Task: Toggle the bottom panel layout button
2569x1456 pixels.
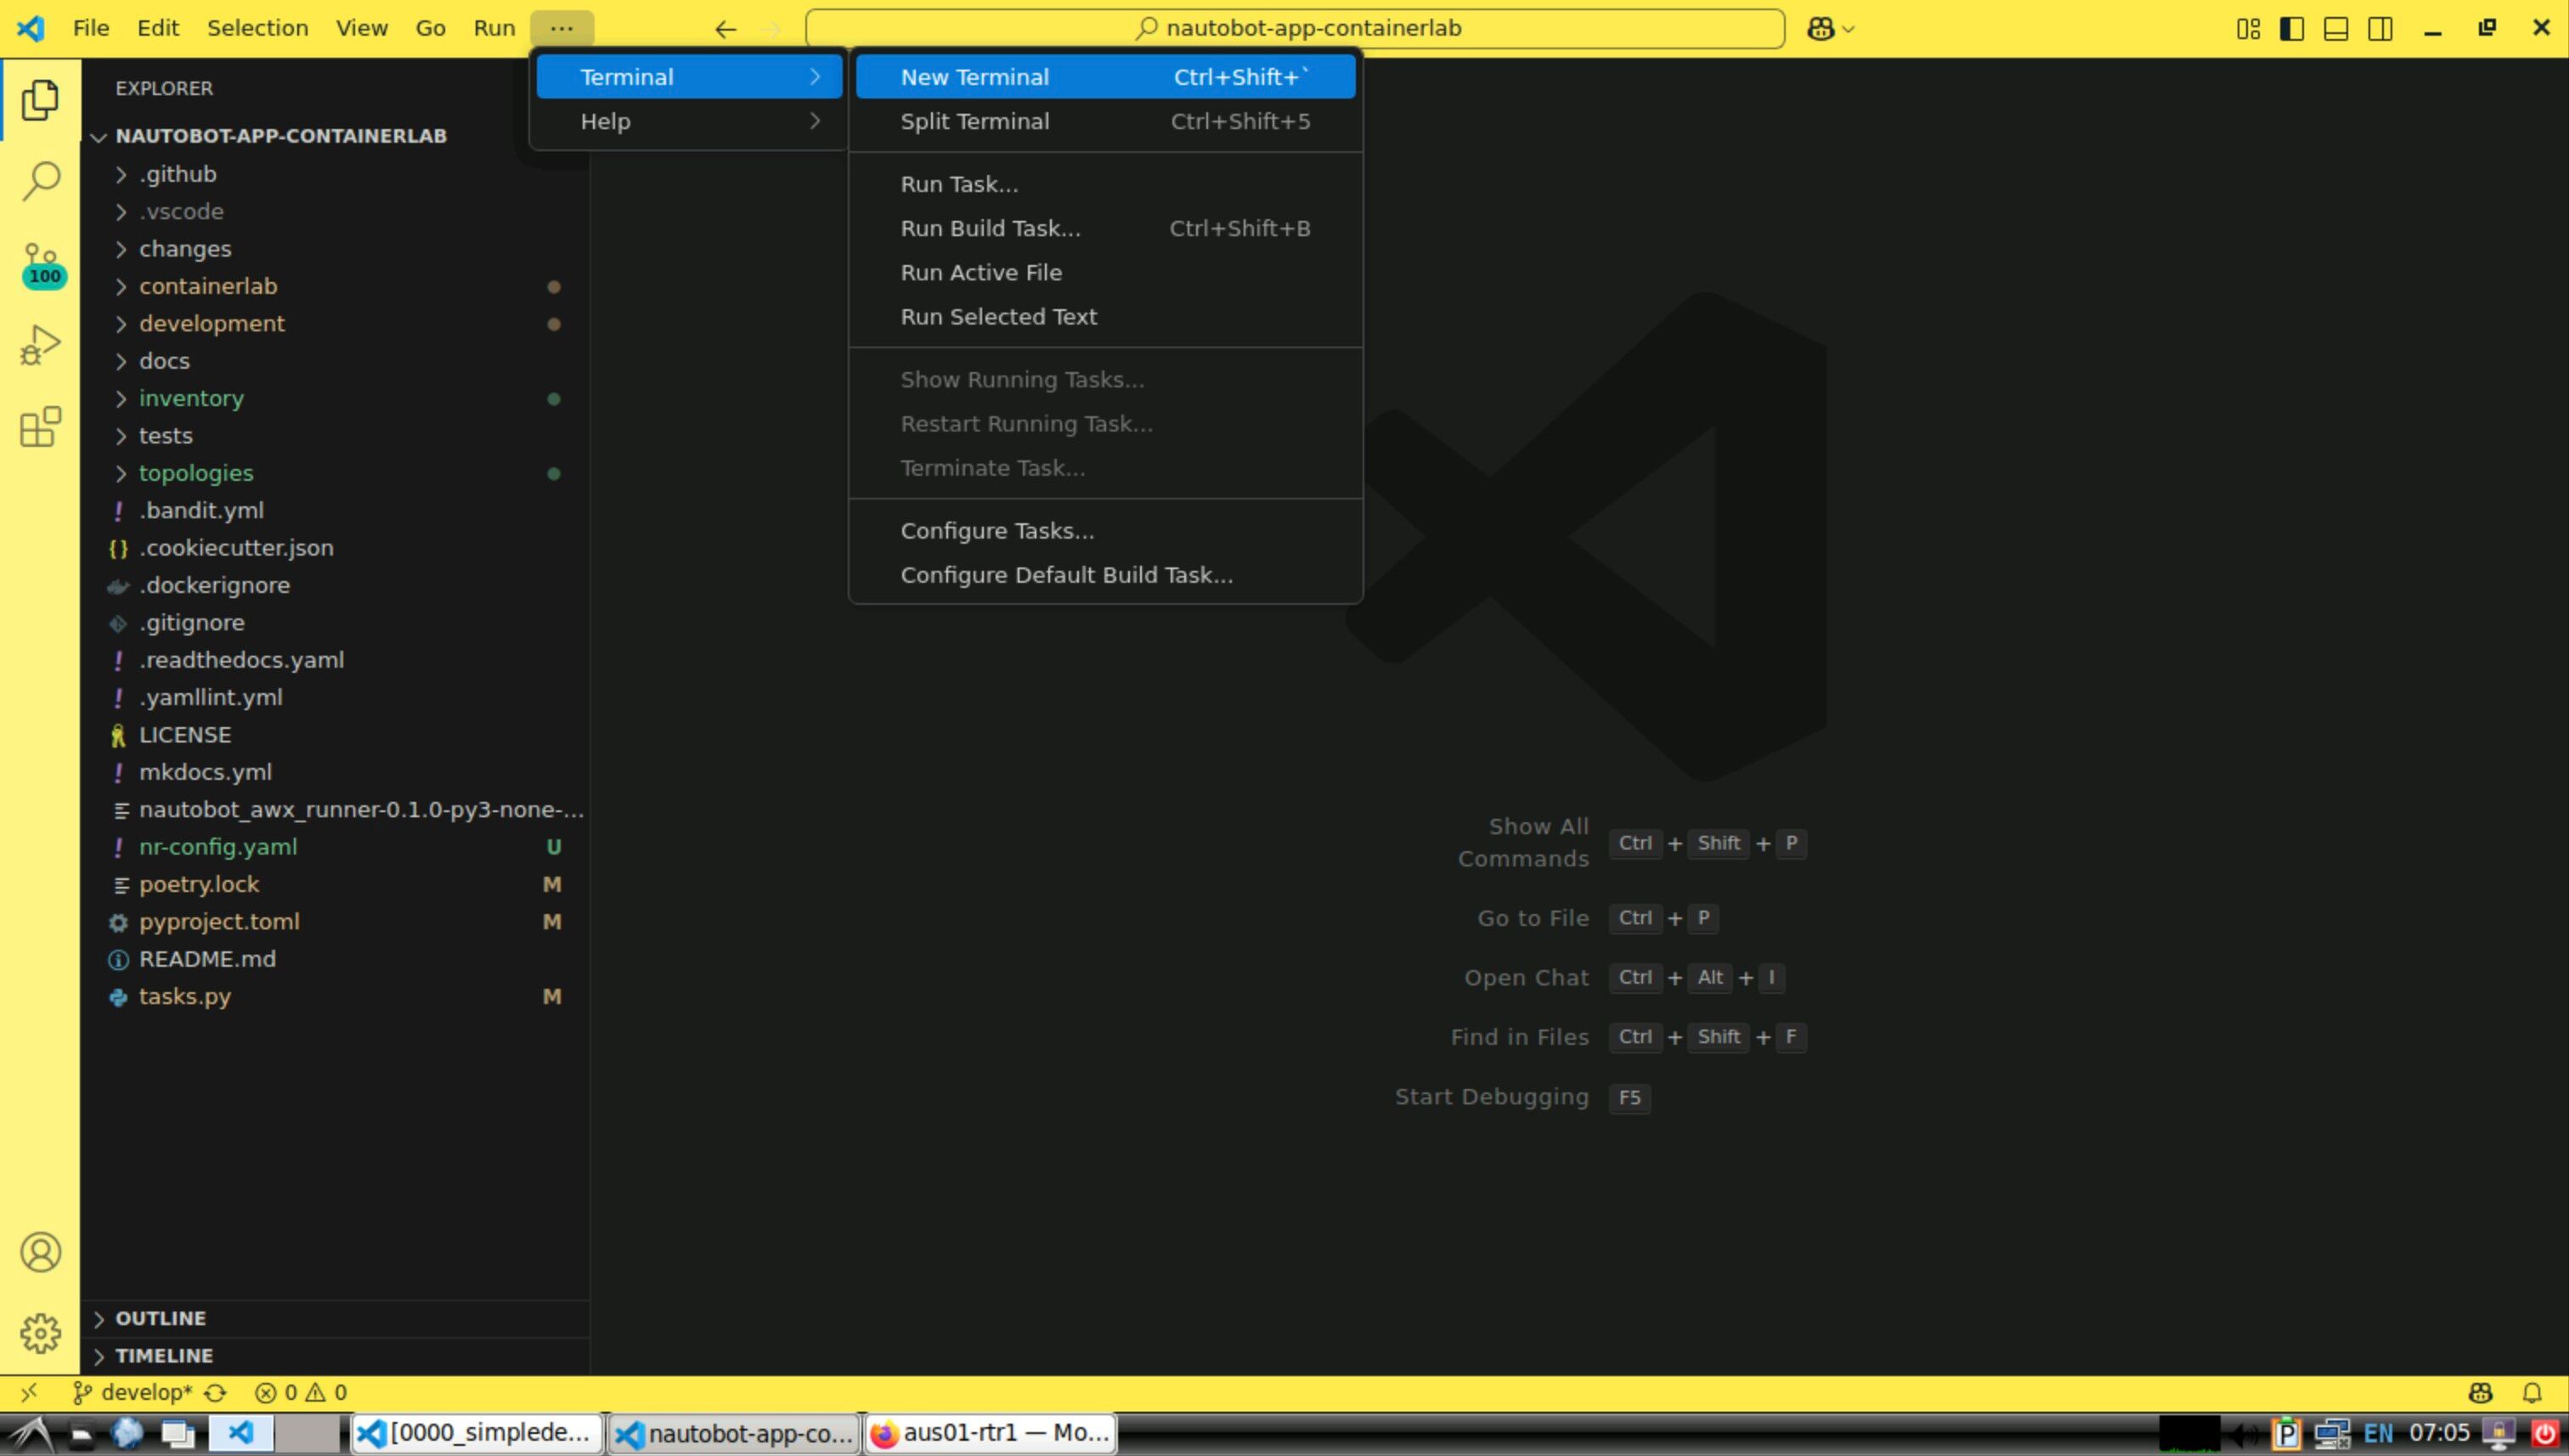Action: point(2336,28)
